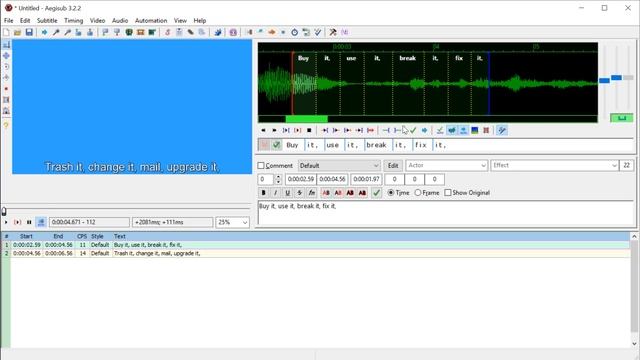Cancel karaoke split with the red X button
The image size is (640, 360).
264,144
